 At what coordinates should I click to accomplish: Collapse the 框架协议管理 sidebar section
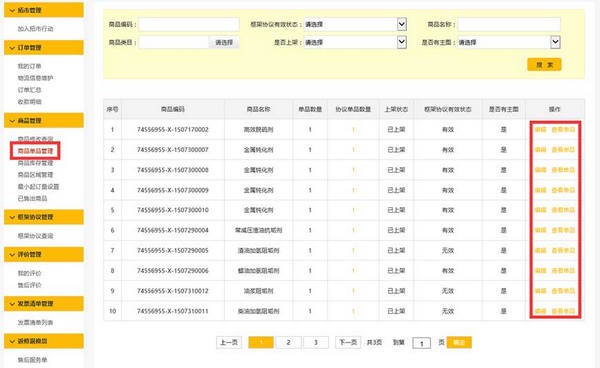click(x=44, y=217)
